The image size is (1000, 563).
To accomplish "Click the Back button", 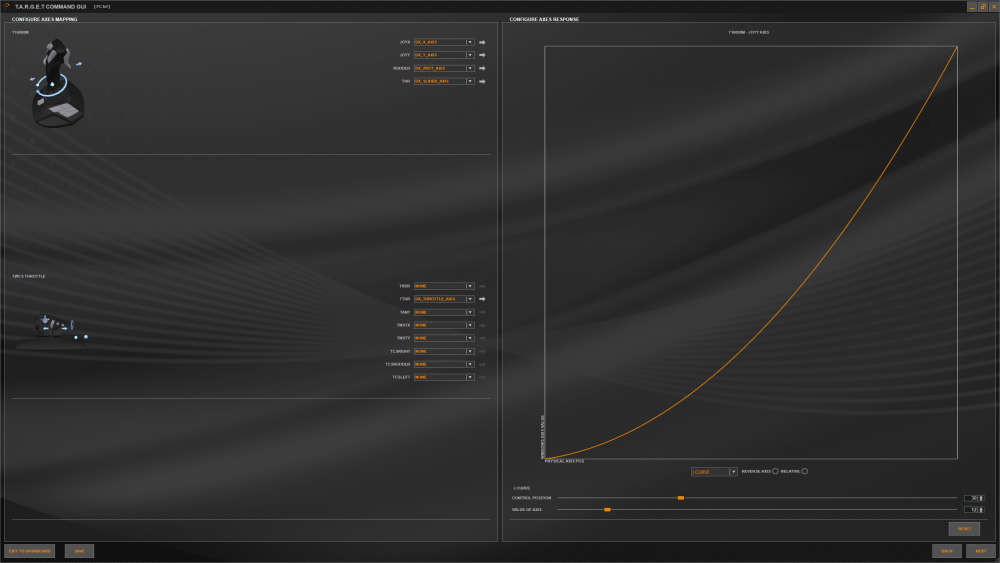I will coord(947,551).
